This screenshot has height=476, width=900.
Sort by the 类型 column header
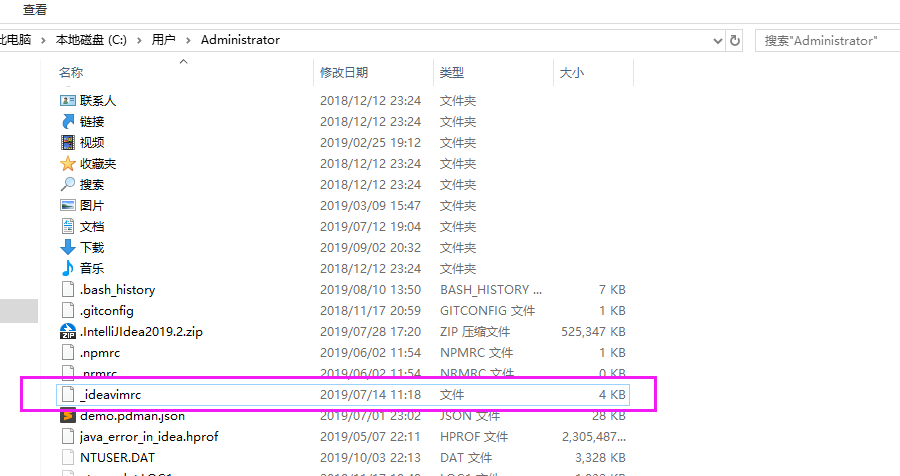[x=451, y=72]
